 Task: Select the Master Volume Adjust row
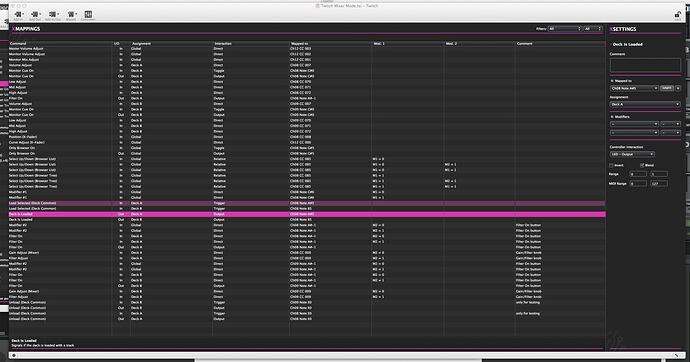pyautogui.click(x=307, y=48)
